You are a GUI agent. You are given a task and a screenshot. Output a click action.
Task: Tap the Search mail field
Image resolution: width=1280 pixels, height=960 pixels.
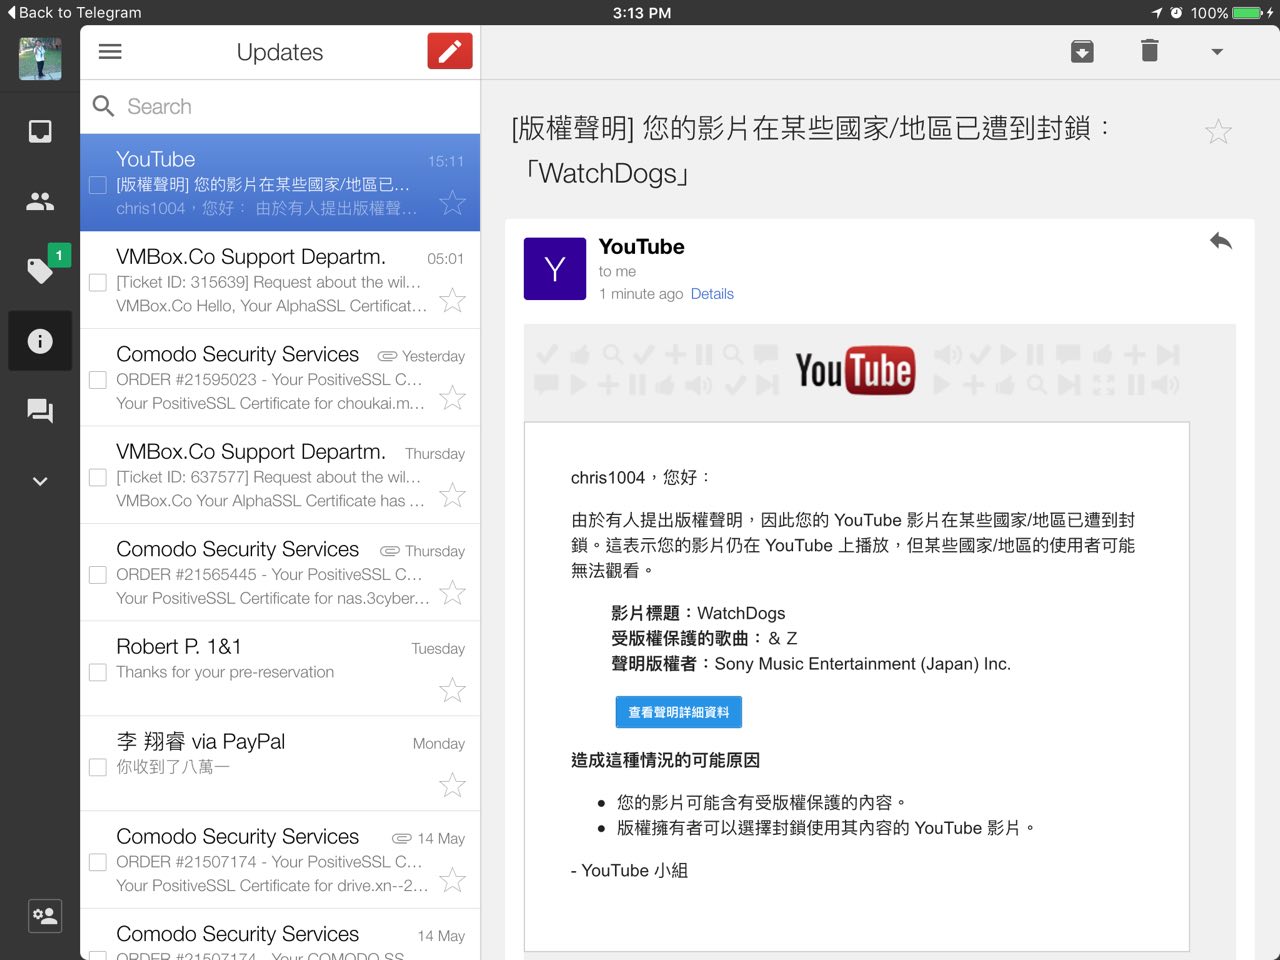coord(290,106)
